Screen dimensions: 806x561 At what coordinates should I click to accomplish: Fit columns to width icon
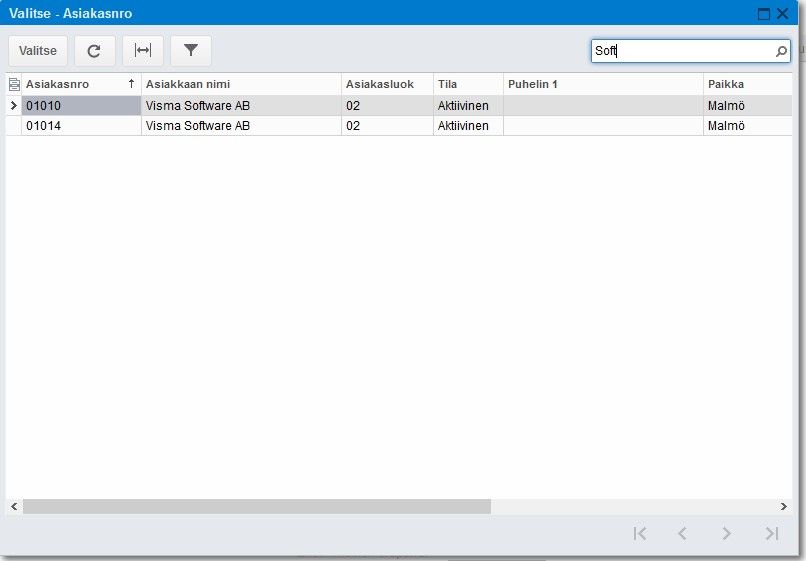(142, 51)
